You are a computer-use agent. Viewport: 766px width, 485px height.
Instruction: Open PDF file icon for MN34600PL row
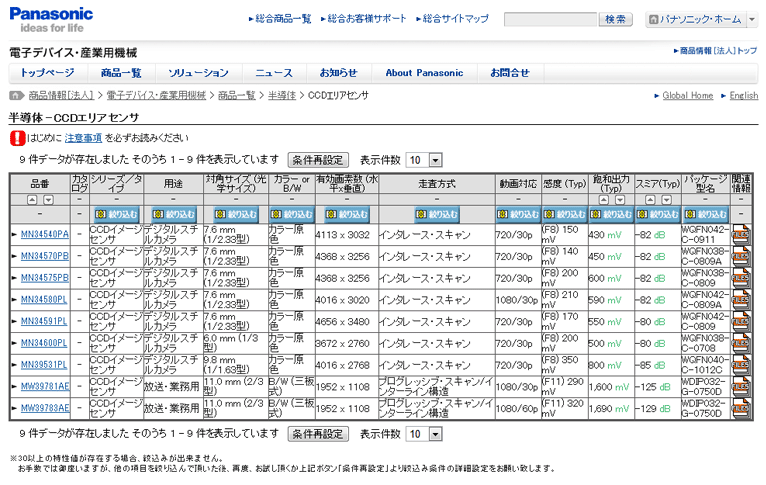[741, 343]
